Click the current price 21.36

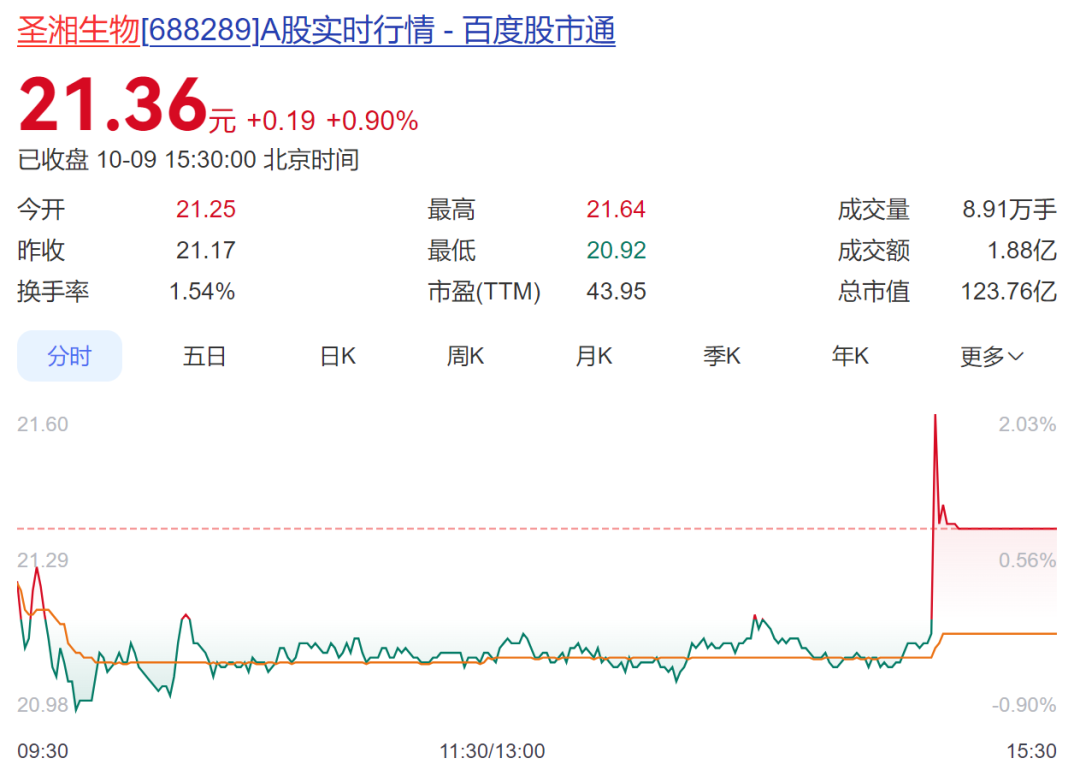coord(112,106)
